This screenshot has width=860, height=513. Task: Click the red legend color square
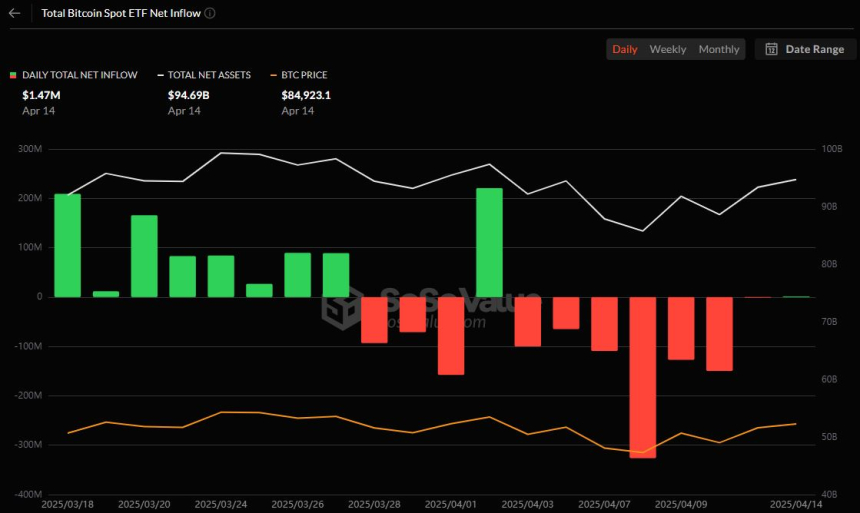click(x=13, y=75)
